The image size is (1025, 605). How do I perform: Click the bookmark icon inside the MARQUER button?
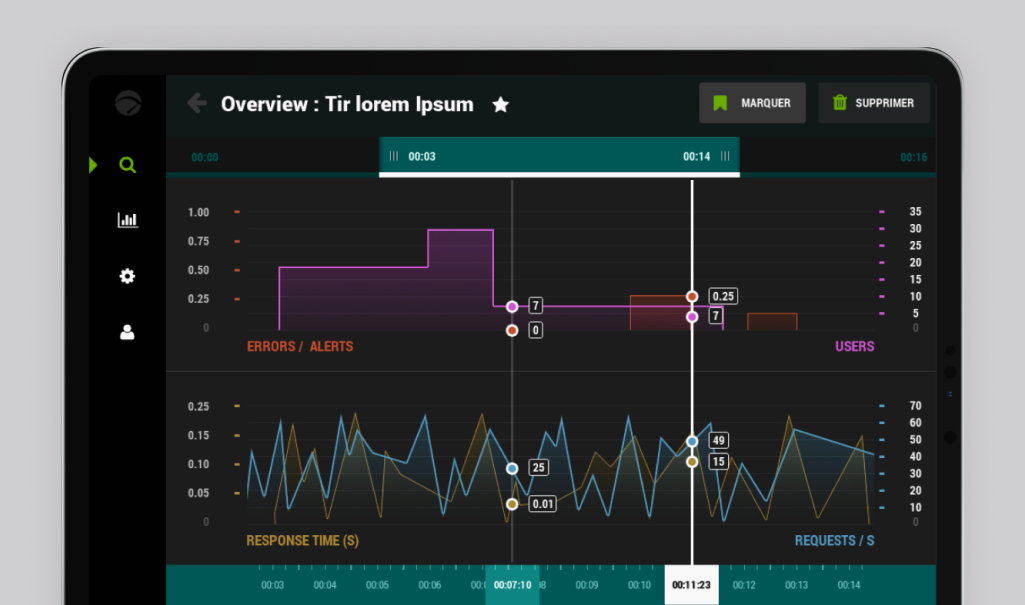pyautogui.click(x=720, y=102)
